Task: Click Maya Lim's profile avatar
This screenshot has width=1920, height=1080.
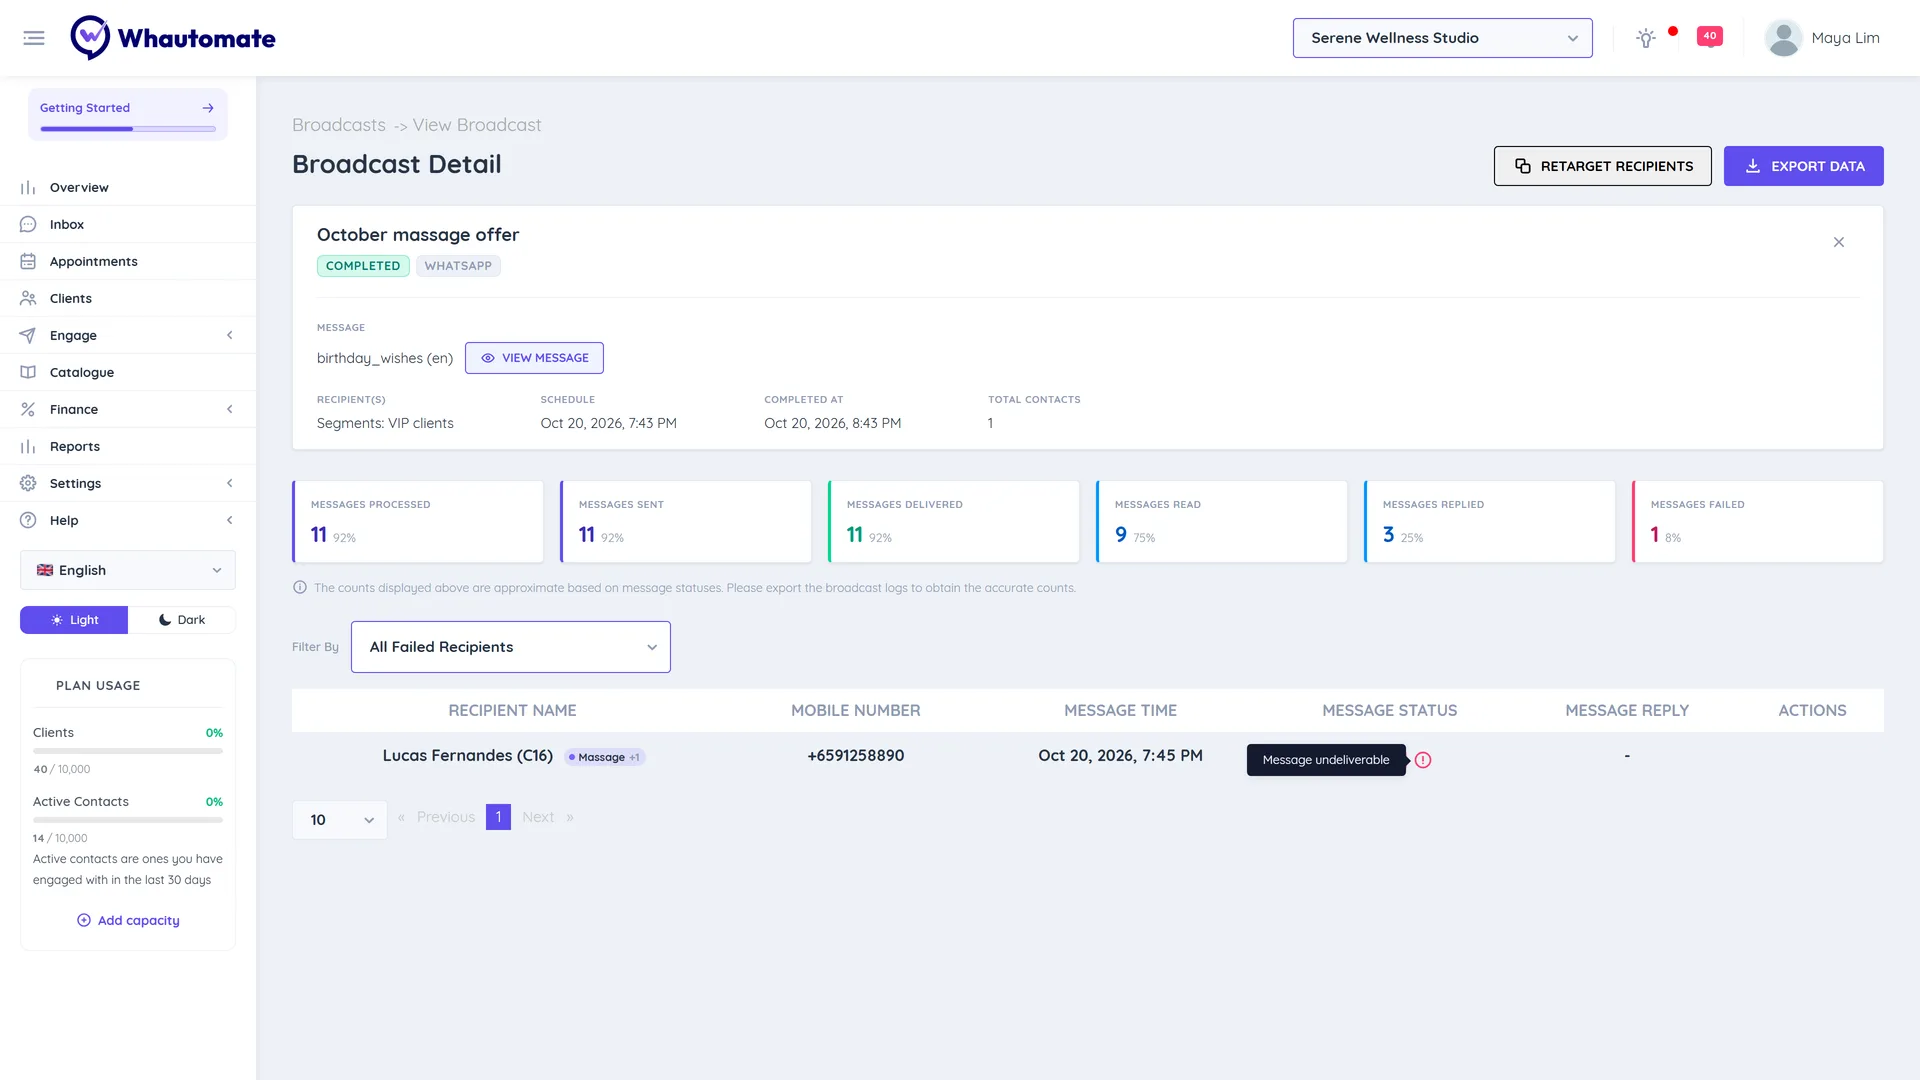Action: (x=1783, y=38)
